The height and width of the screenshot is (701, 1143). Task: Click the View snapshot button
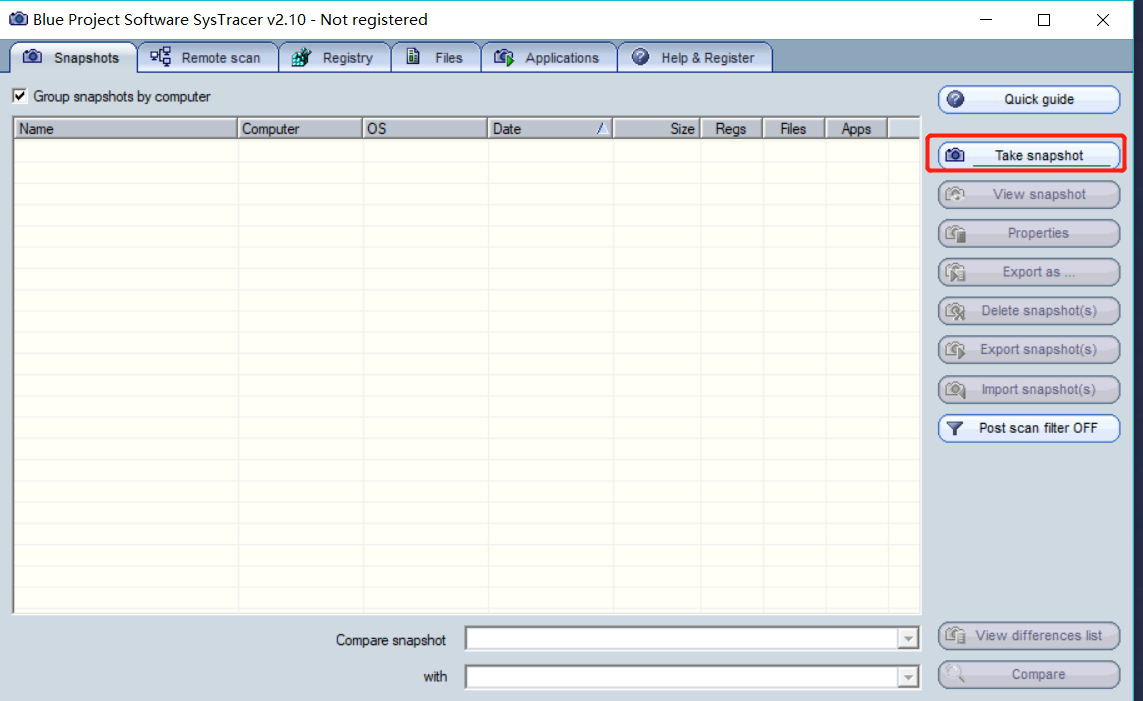[x=1029, y=195]
